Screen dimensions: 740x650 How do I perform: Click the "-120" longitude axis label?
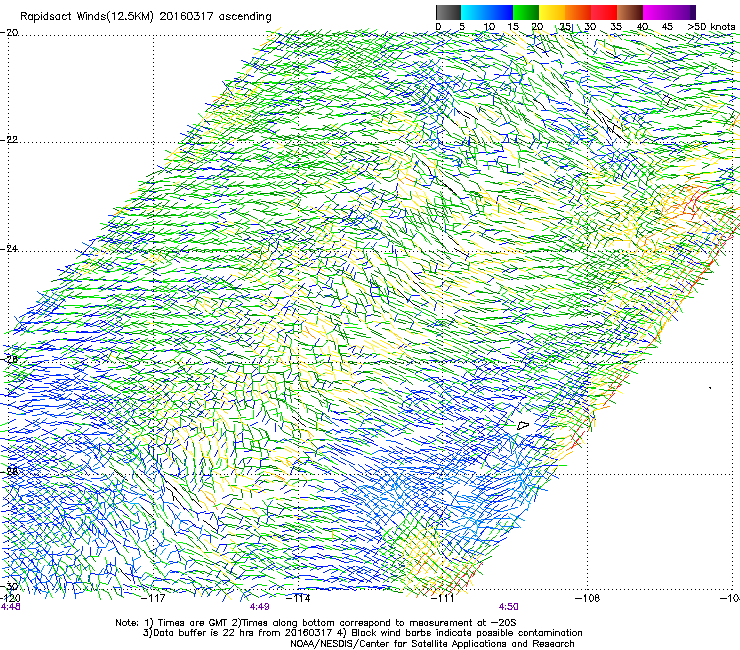[10, 598]
